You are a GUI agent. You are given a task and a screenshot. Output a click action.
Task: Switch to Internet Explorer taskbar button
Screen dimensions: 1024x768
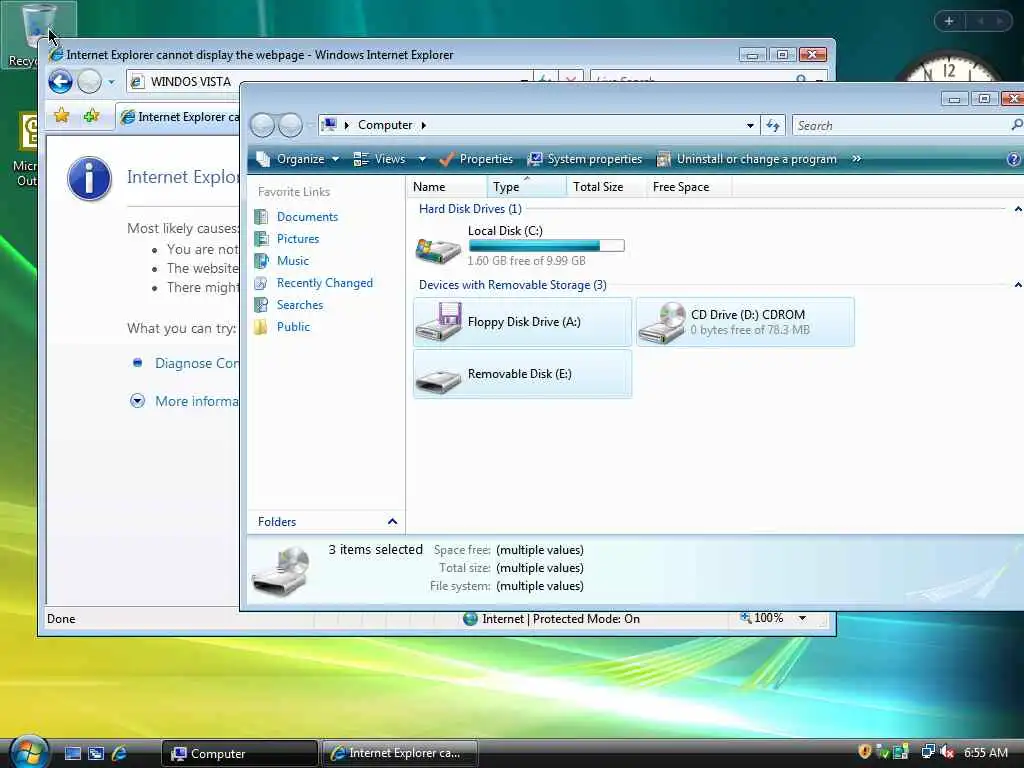(400, 753)
